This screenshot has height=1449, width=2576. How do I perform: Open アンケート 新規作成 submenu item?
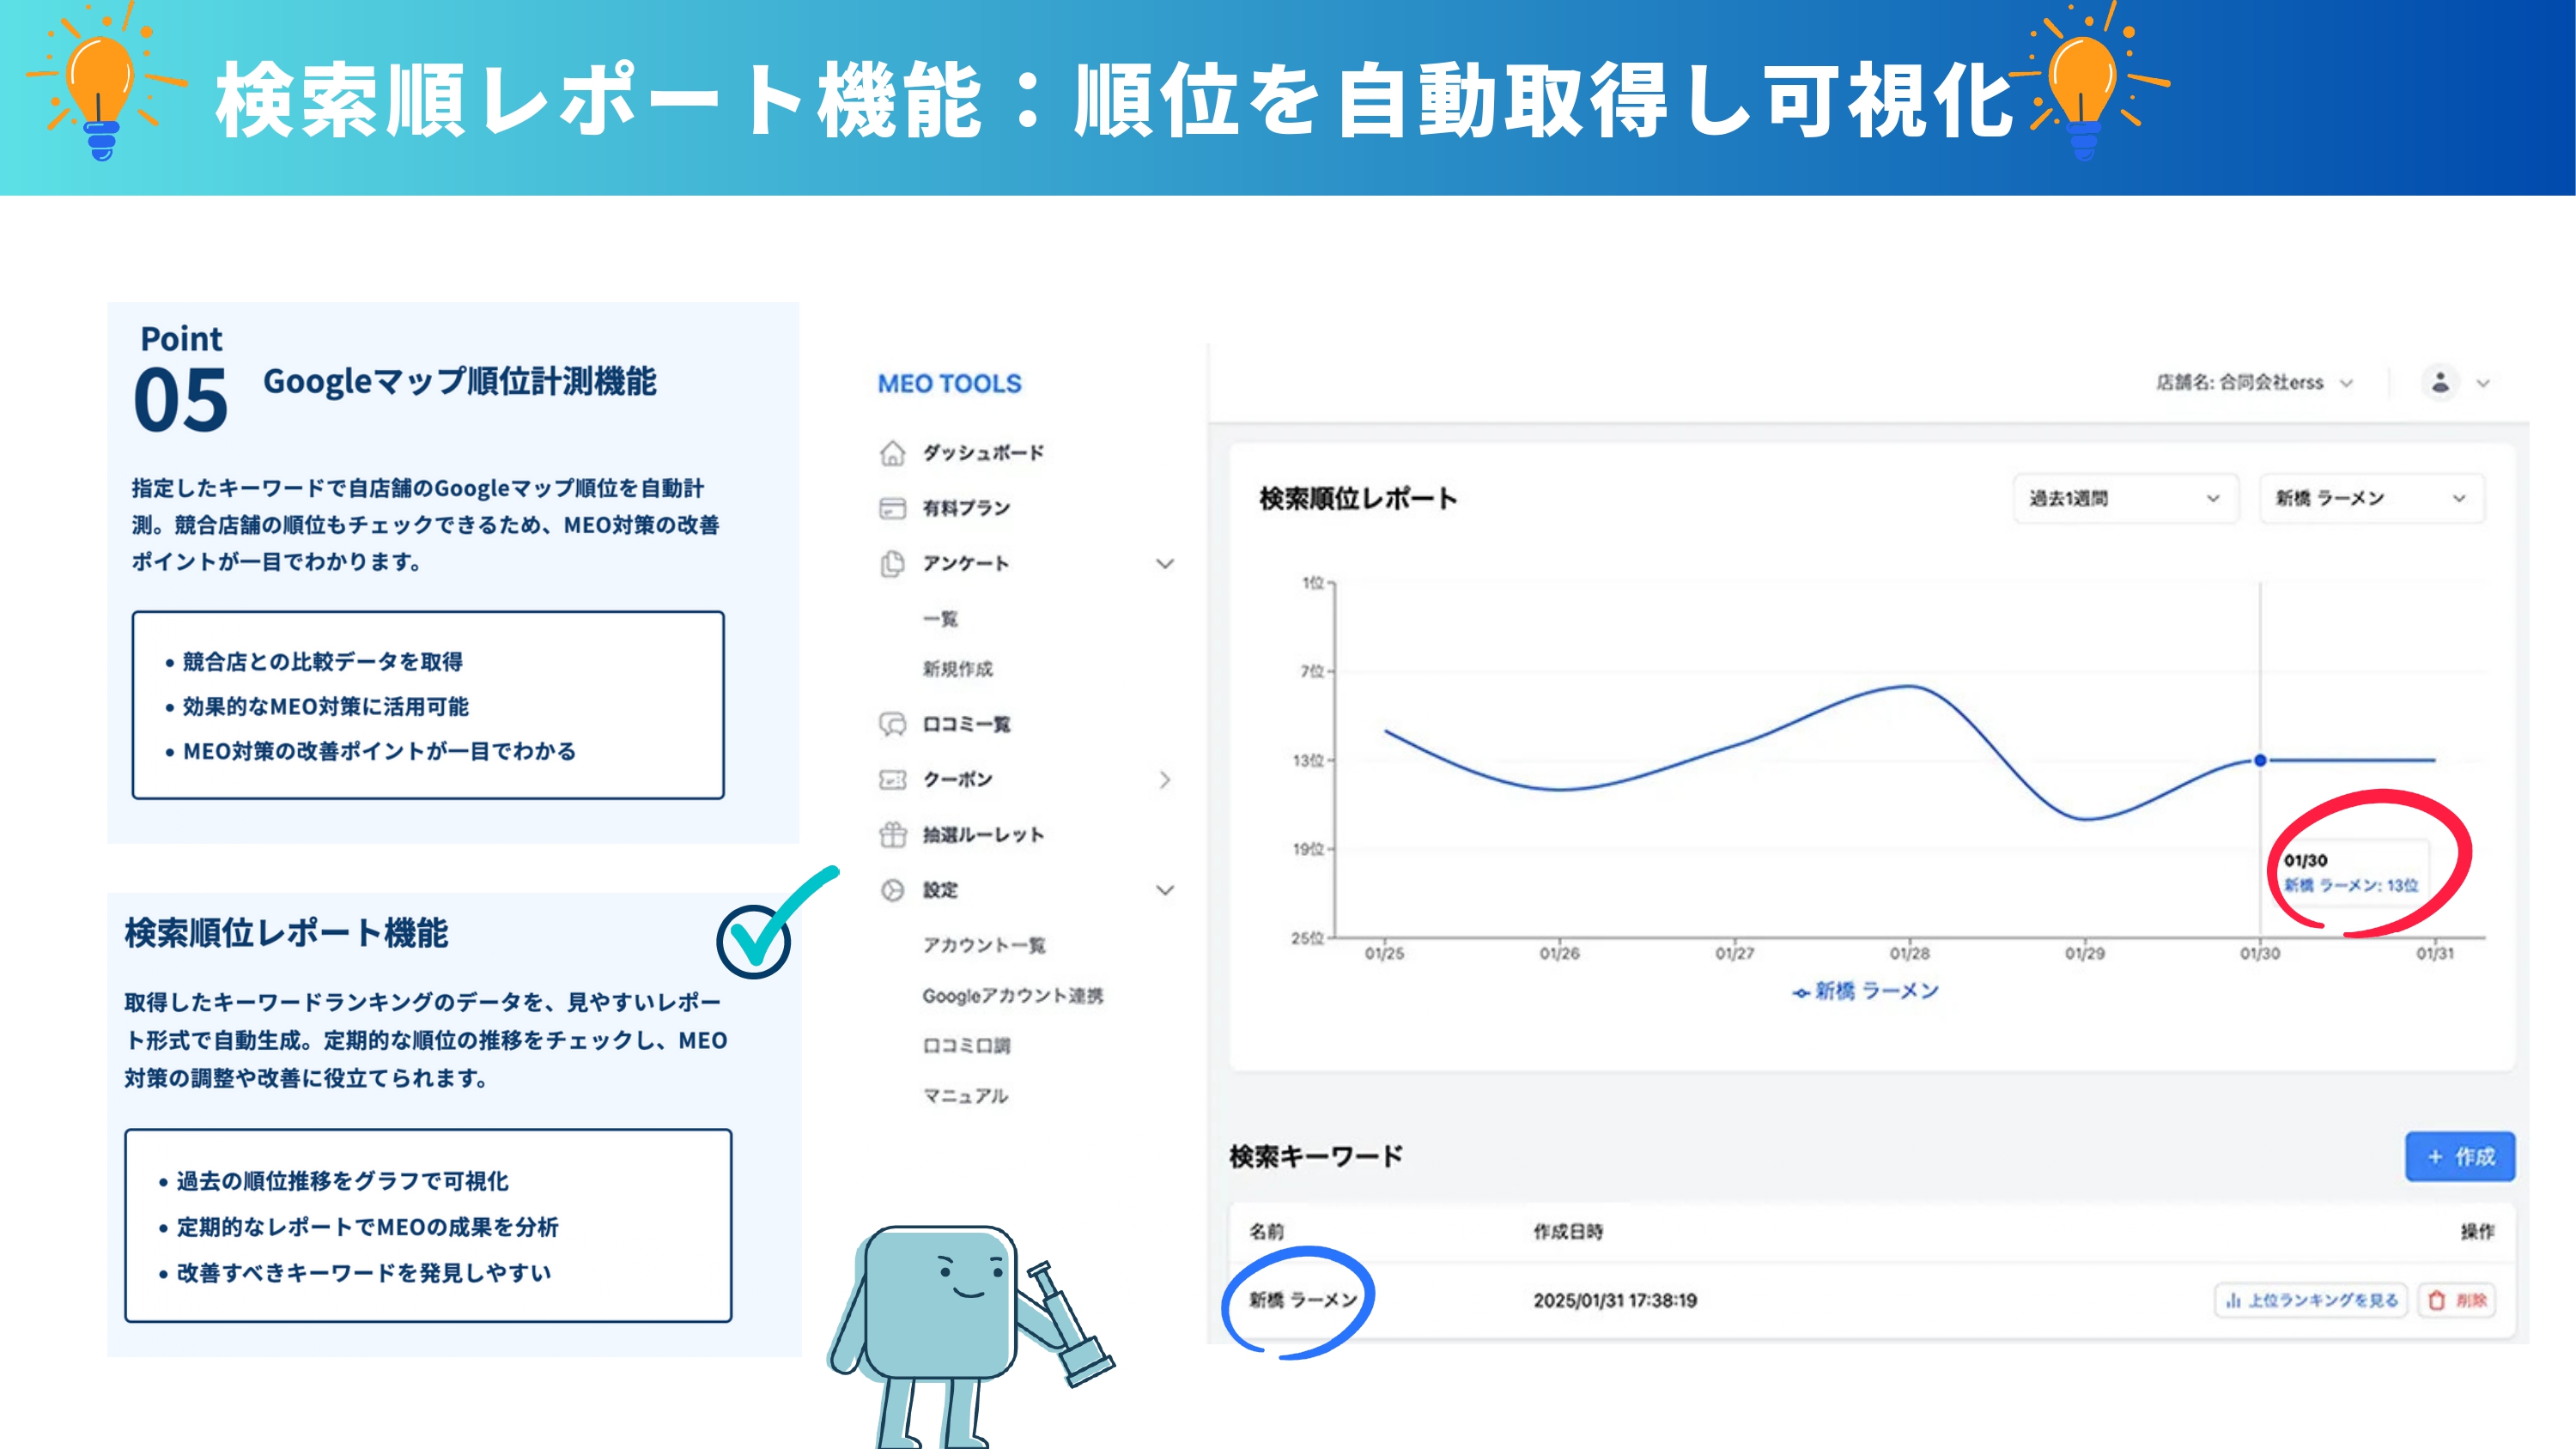pyautogui.click(x=957, y=668)
